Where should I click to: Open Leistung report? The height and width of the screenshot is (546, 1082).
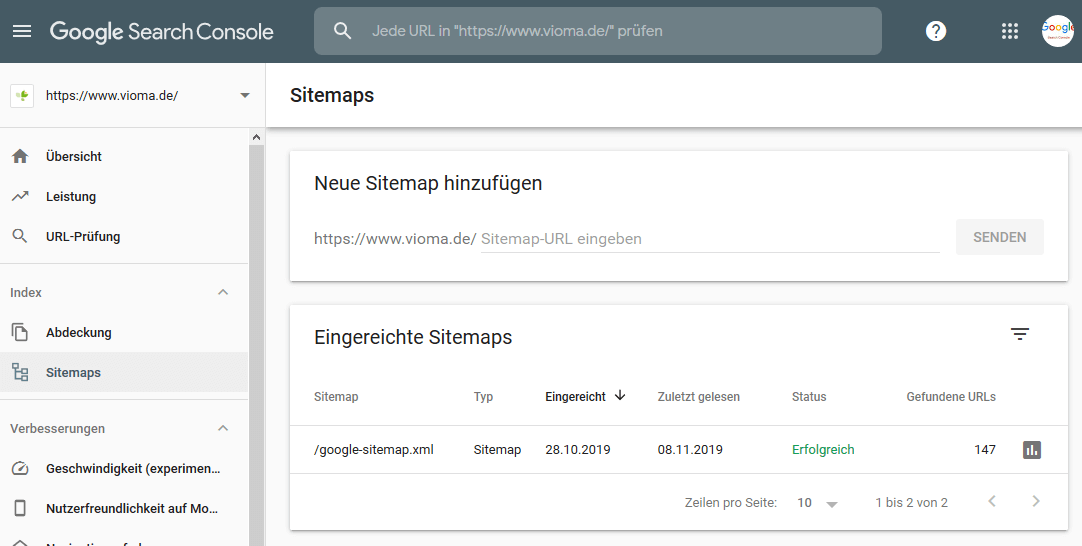coord(124,197)
